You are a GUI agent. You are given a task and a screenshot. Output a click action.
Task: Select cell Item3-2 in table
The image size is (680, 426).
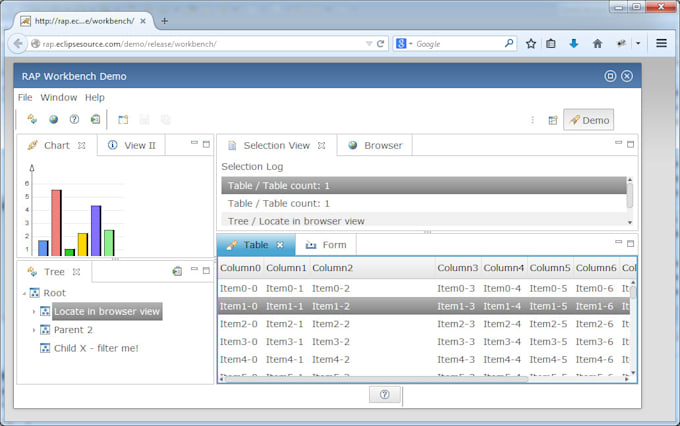coord(331,342)
